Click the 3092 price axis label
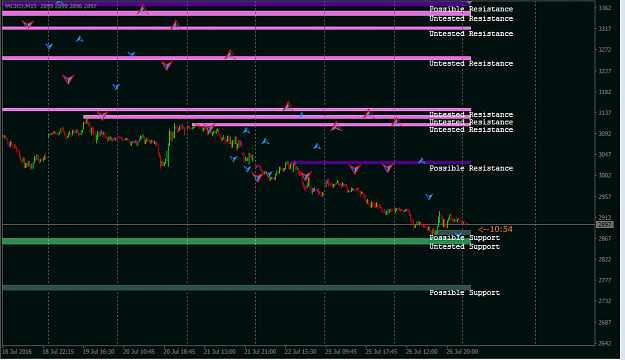This screenshot has height=360, width=625. tap(605, 134)
